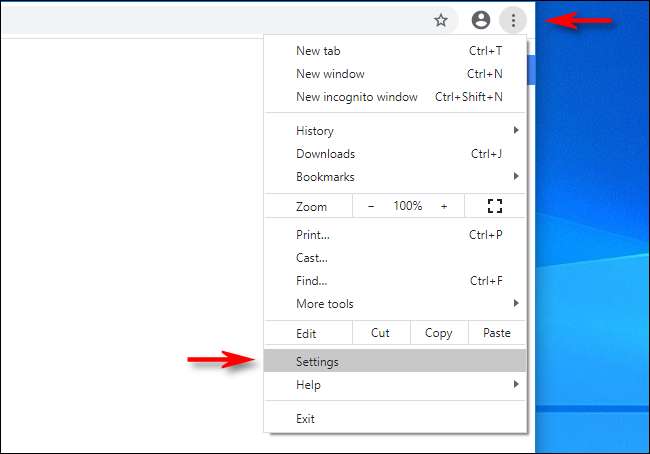The image size is (650, 454).
Task: Open a New tab
Action: pos(395,51)
